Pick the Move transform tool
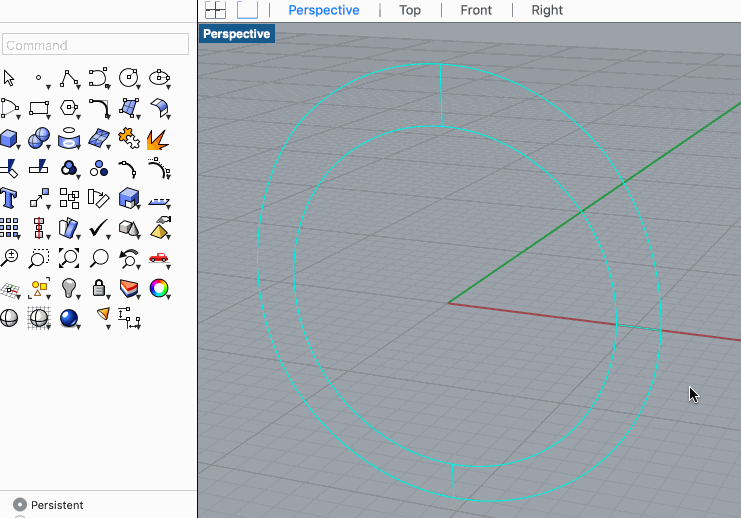This screenshot has width=741, height=518. (39, 199)
